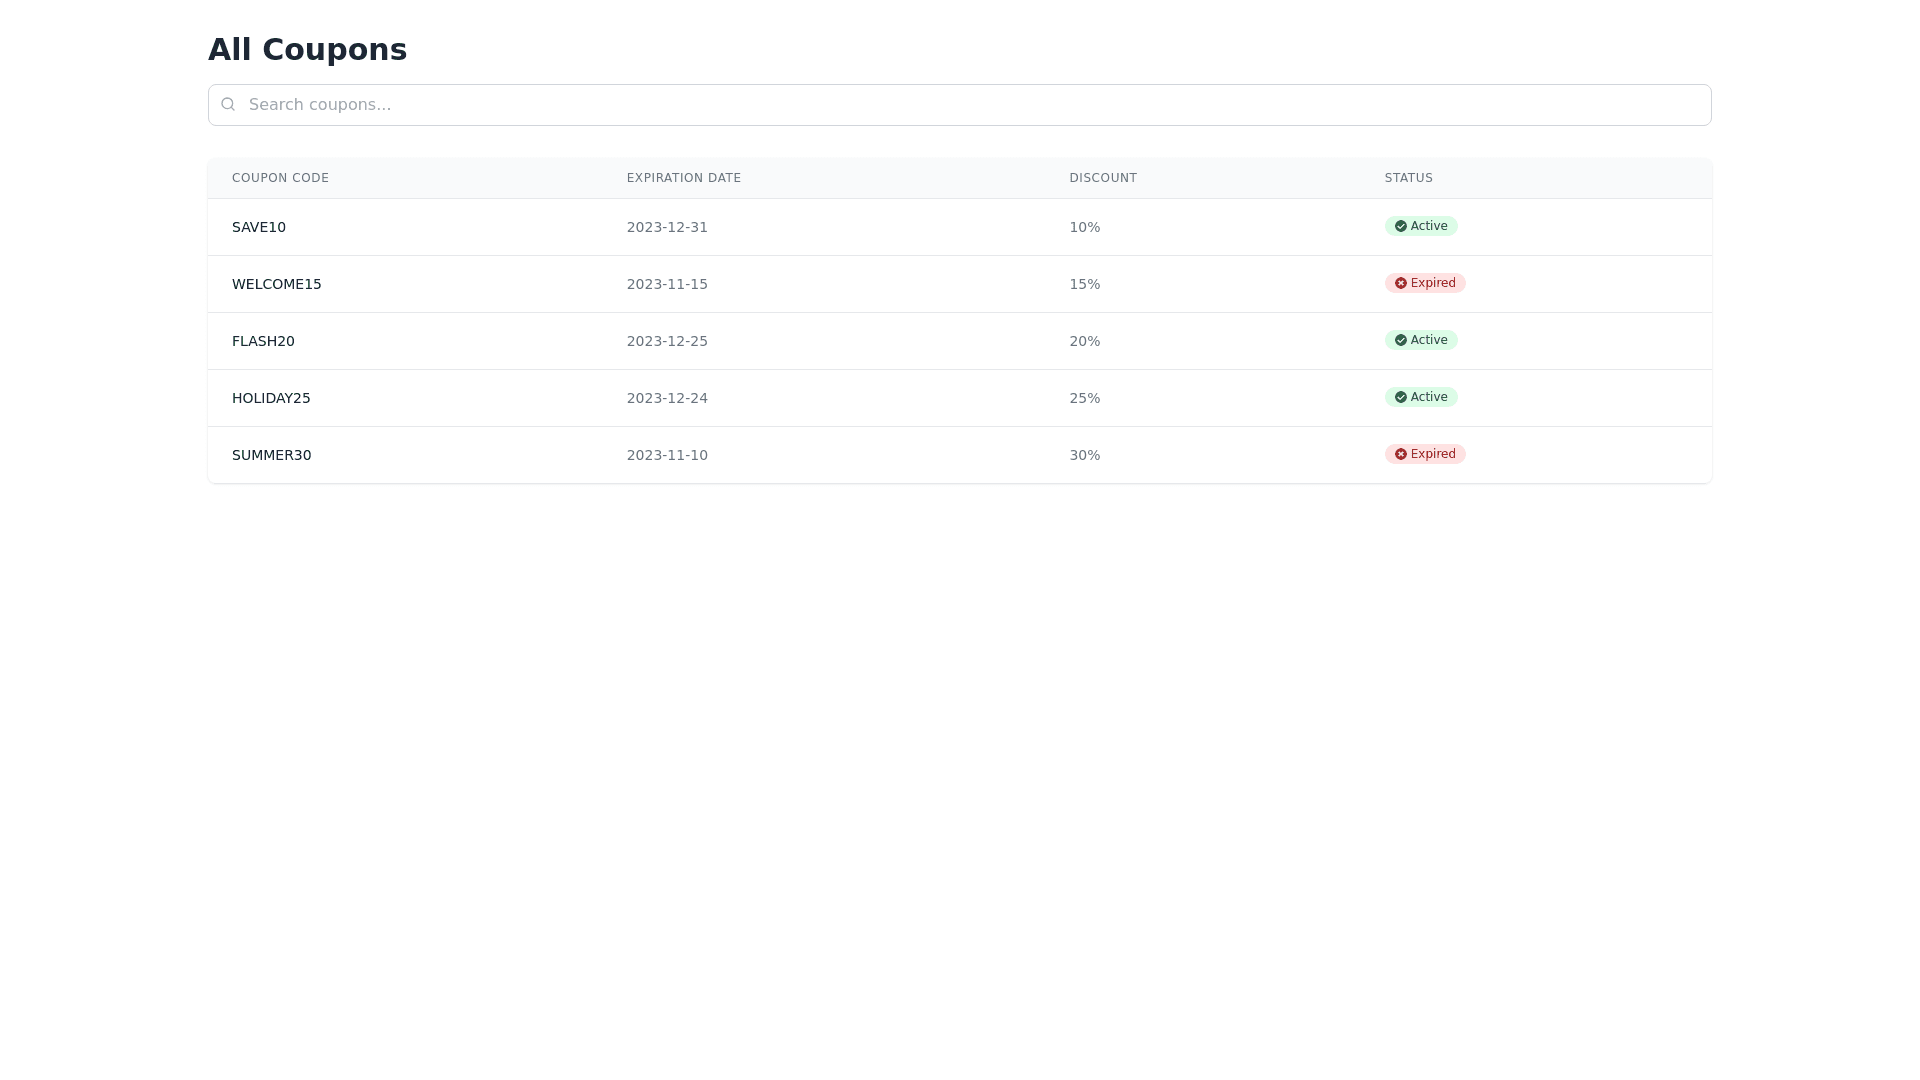This screenshot has width=1920, height=1080.
Task: Open the FLASH20 coupon row
Action: pyautogui.click(x=263, y=341)
